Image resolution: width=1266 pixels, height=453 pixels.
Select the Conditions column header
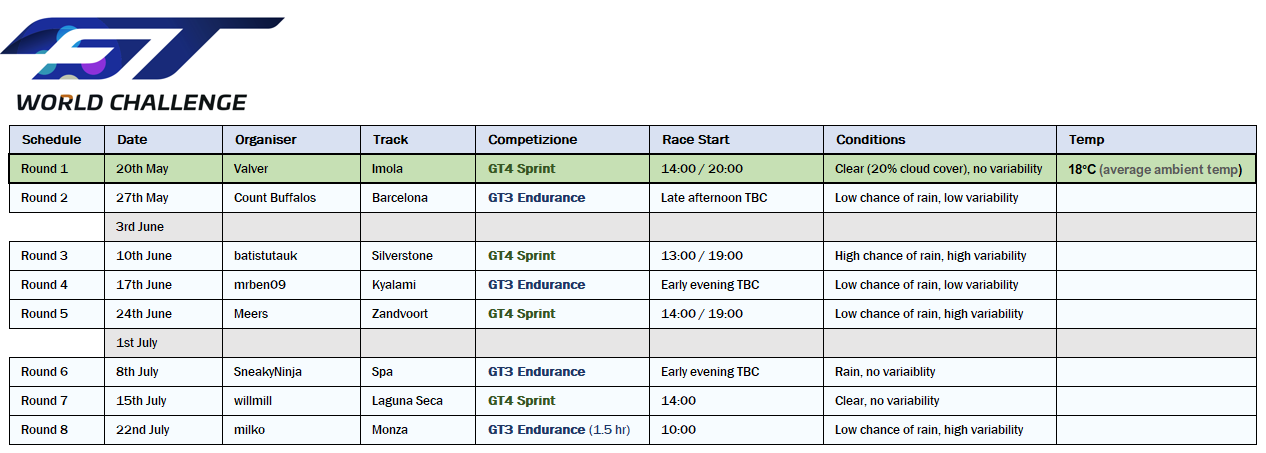(x=870, y=140)
